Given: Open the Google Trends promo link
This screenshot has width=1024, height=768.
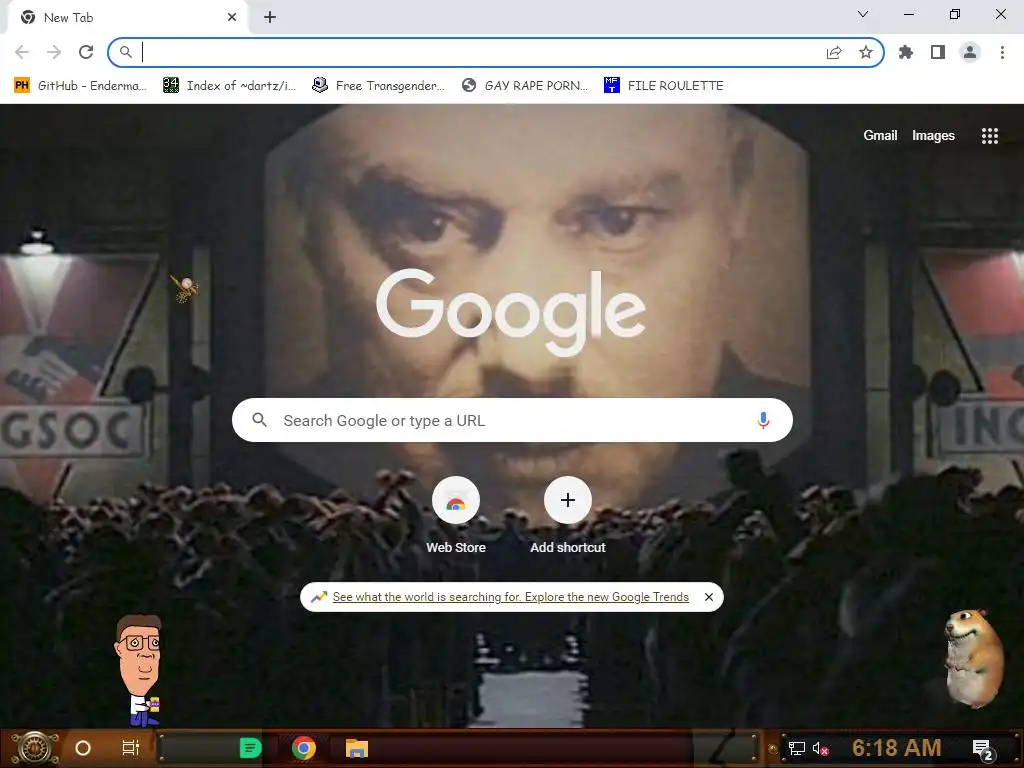Looking at the screenshot, I should pyautogui.click(x=511, y=597).
